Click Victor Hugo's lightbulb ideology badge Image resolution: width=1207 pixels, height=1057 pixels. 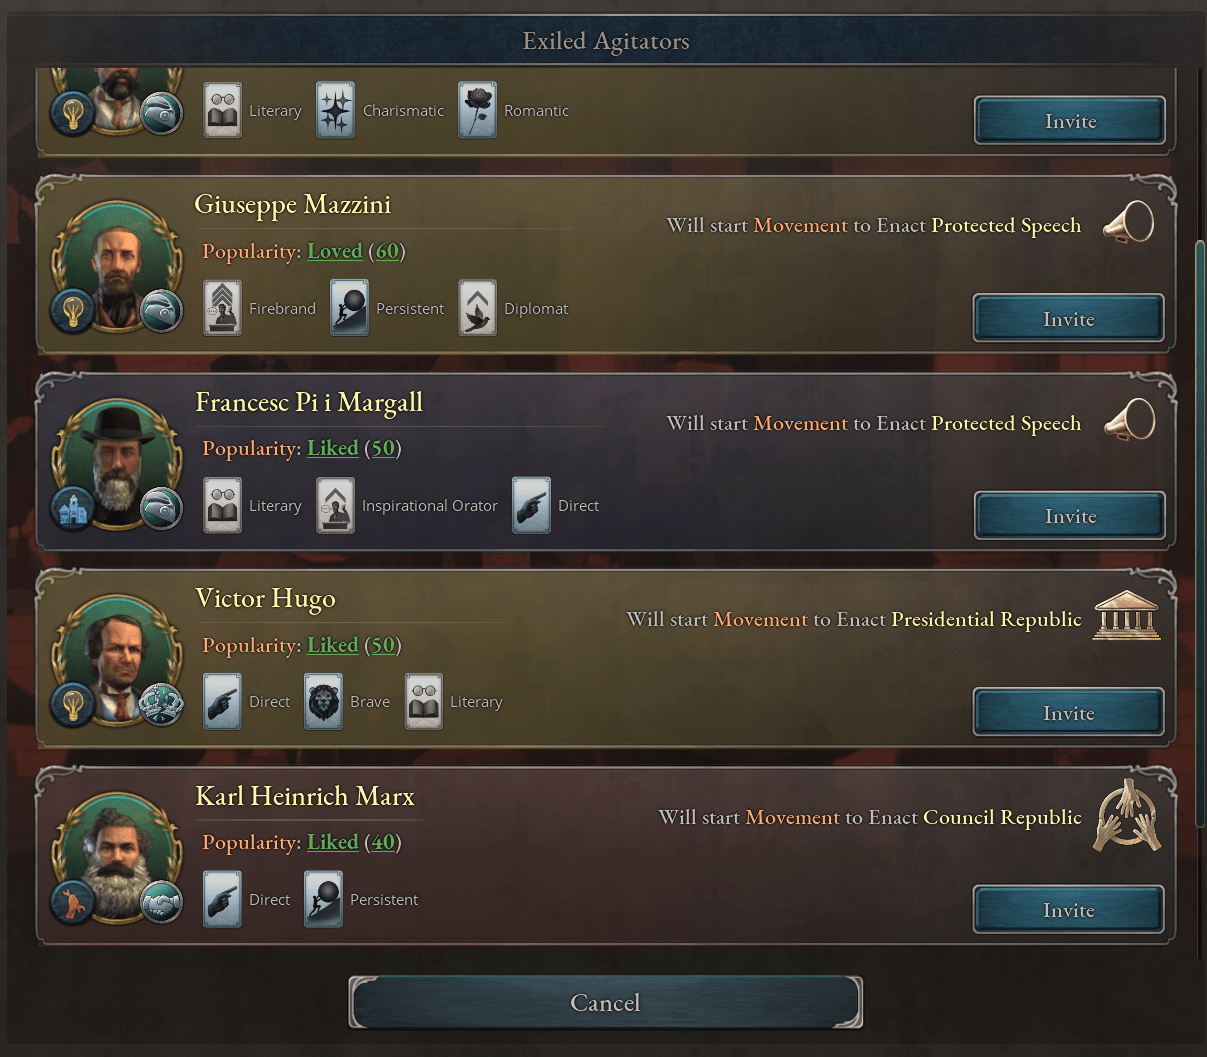point(72,705)
